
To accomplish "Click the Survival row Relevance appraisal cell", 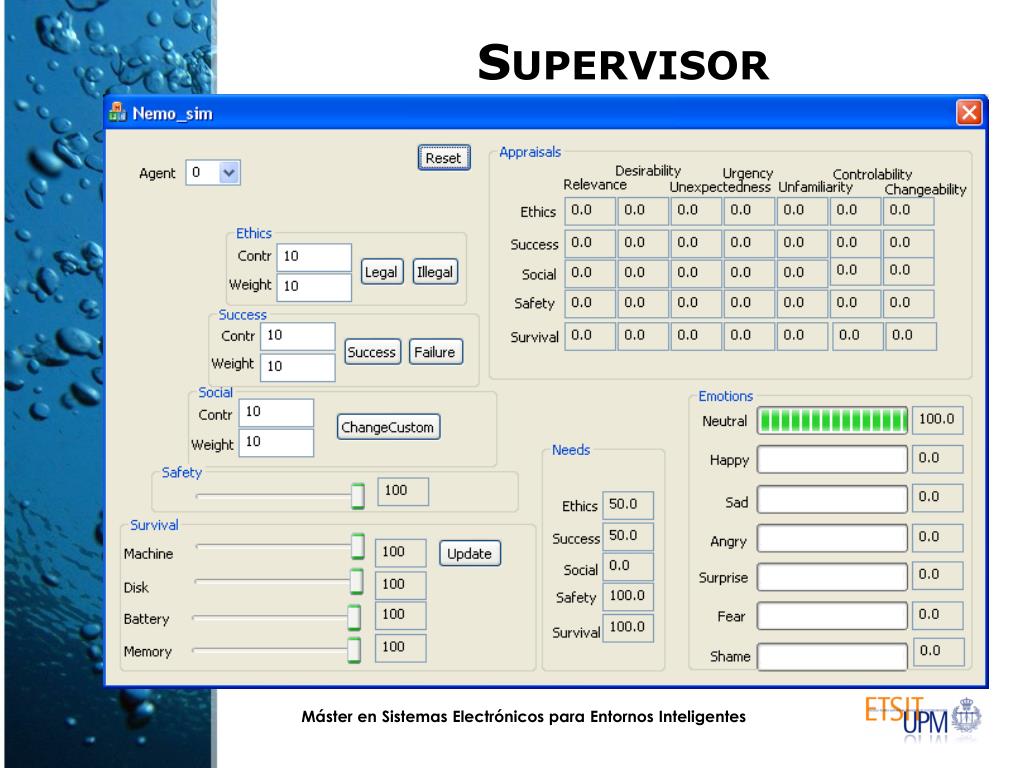I will (590, 336).
